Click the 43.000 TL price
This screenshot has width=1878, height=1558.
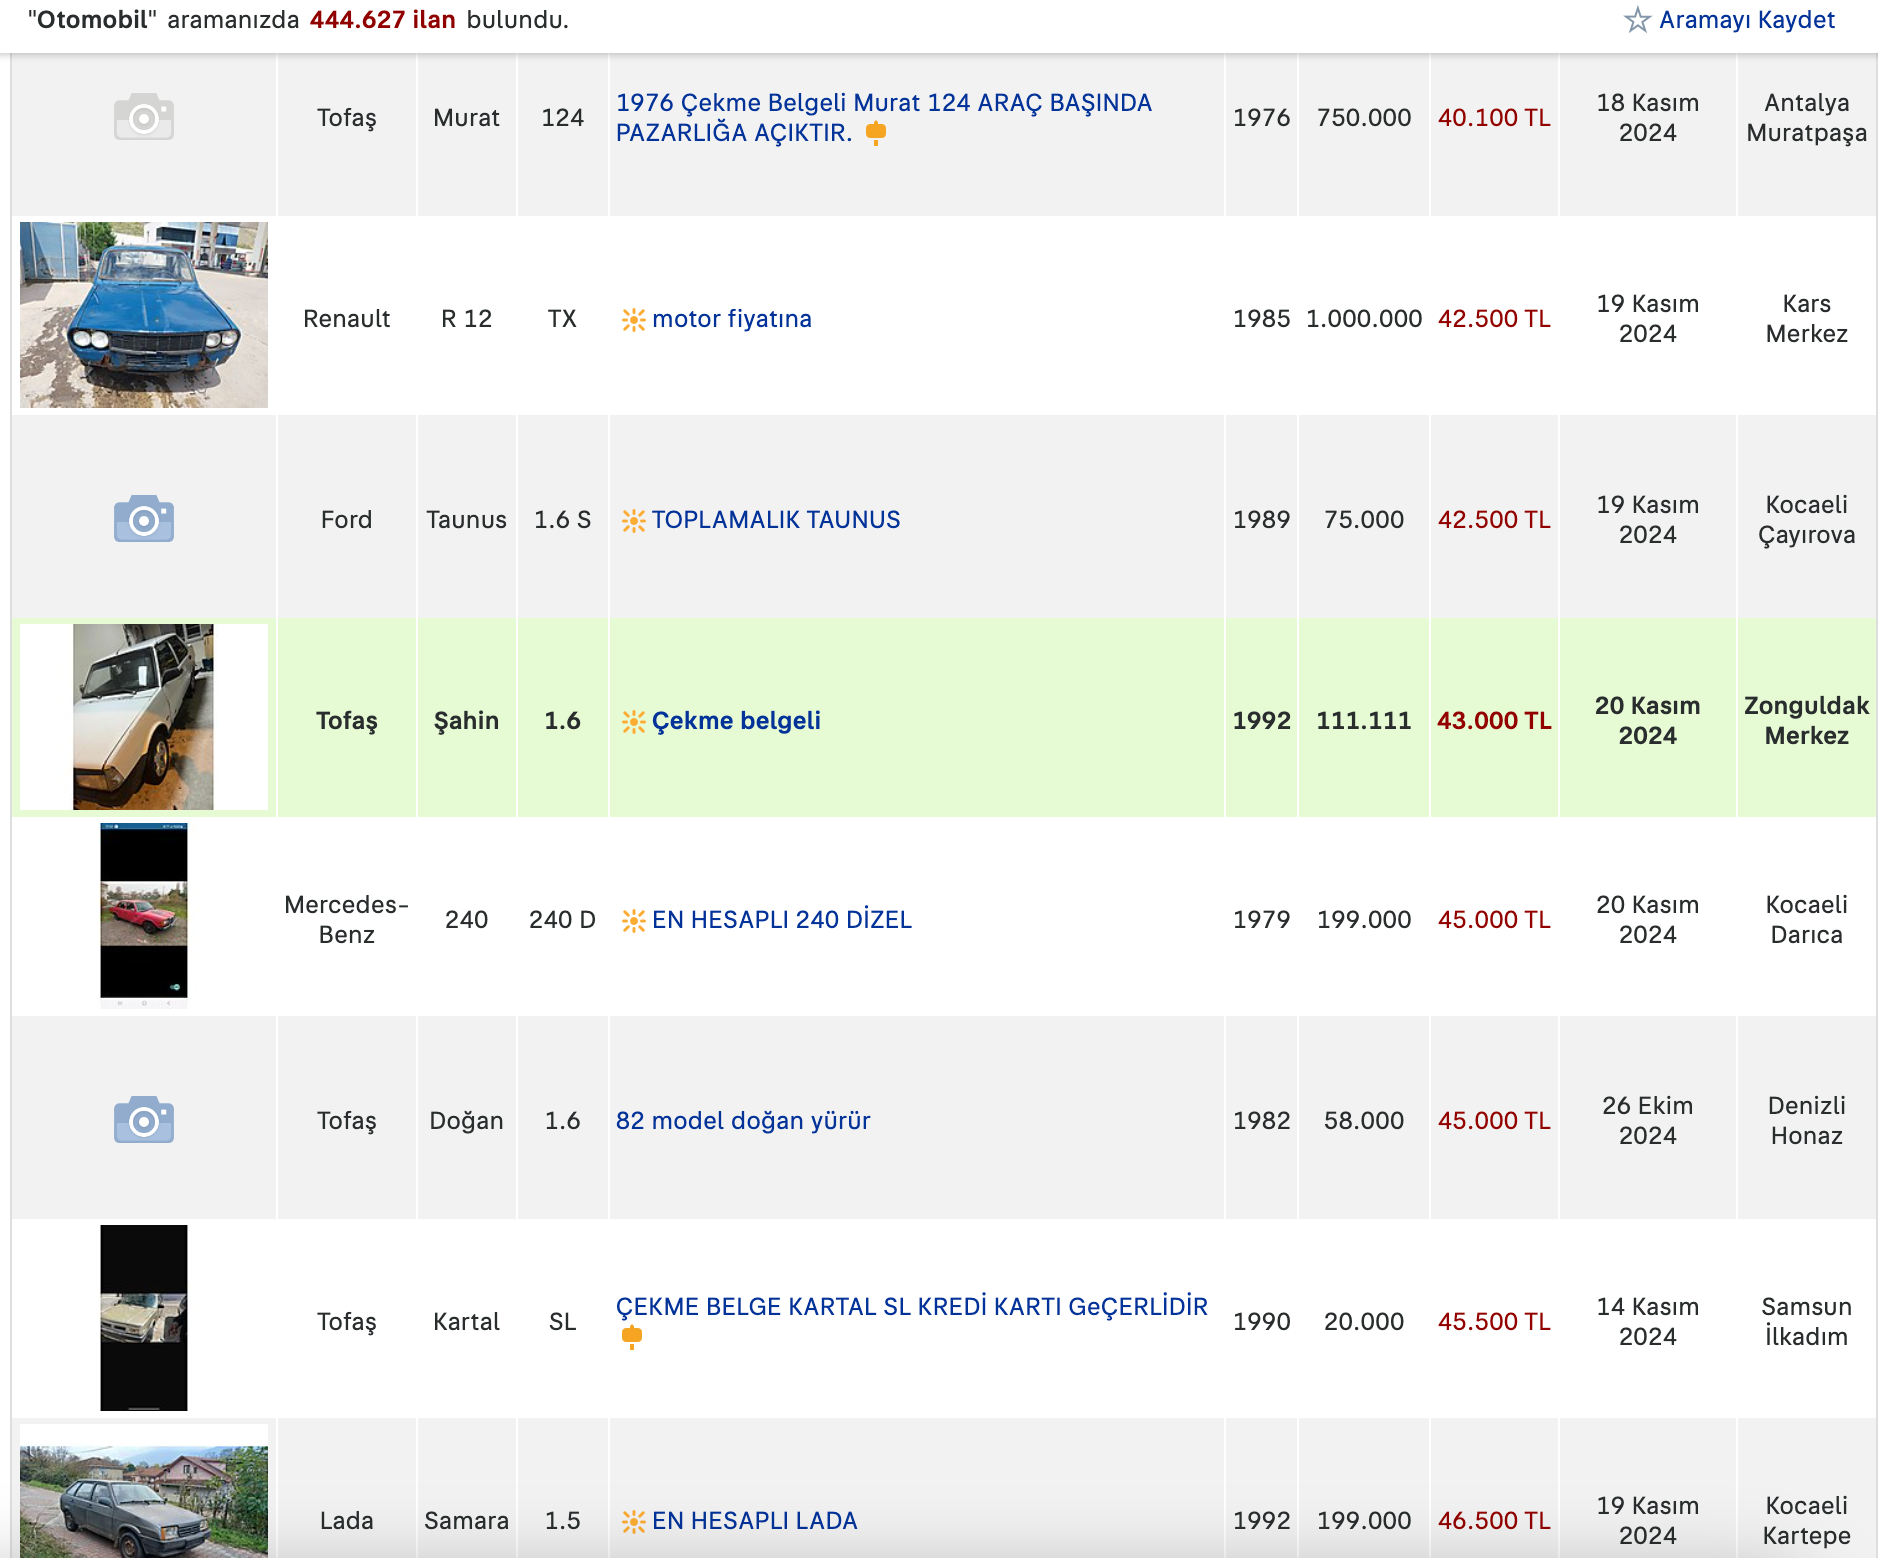point(1494,721)
